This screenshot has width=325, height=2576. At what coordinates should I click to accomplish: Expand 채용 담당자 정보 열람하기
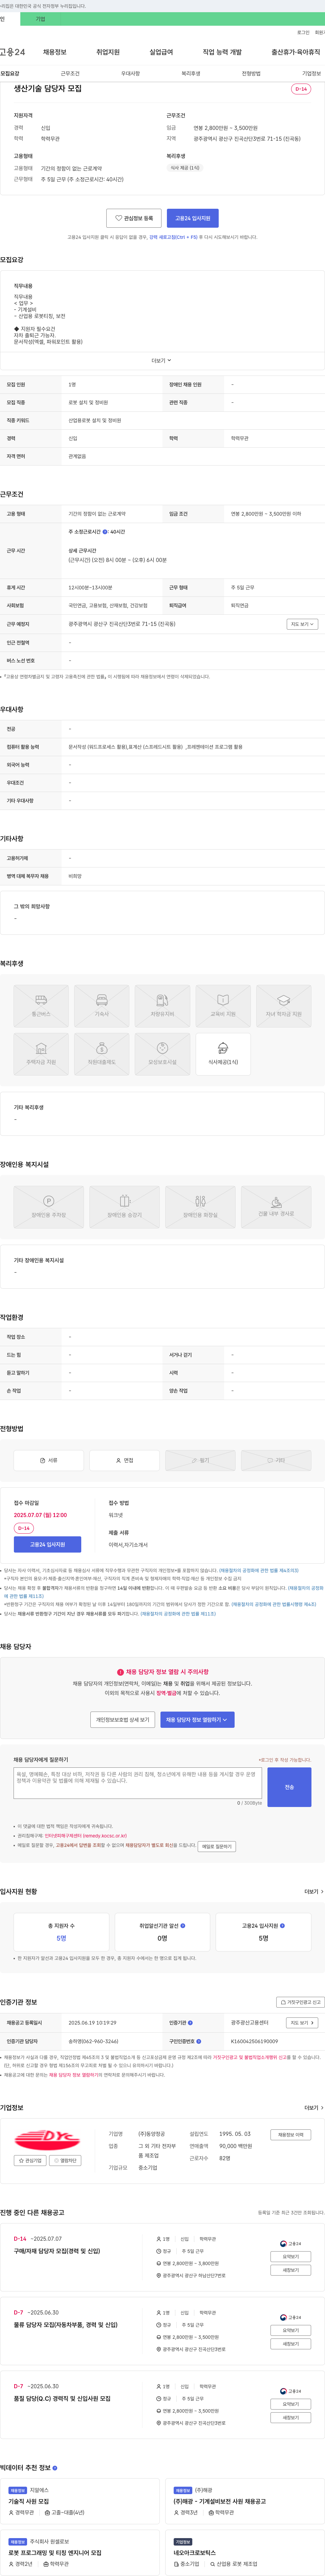coord(197,1720)
